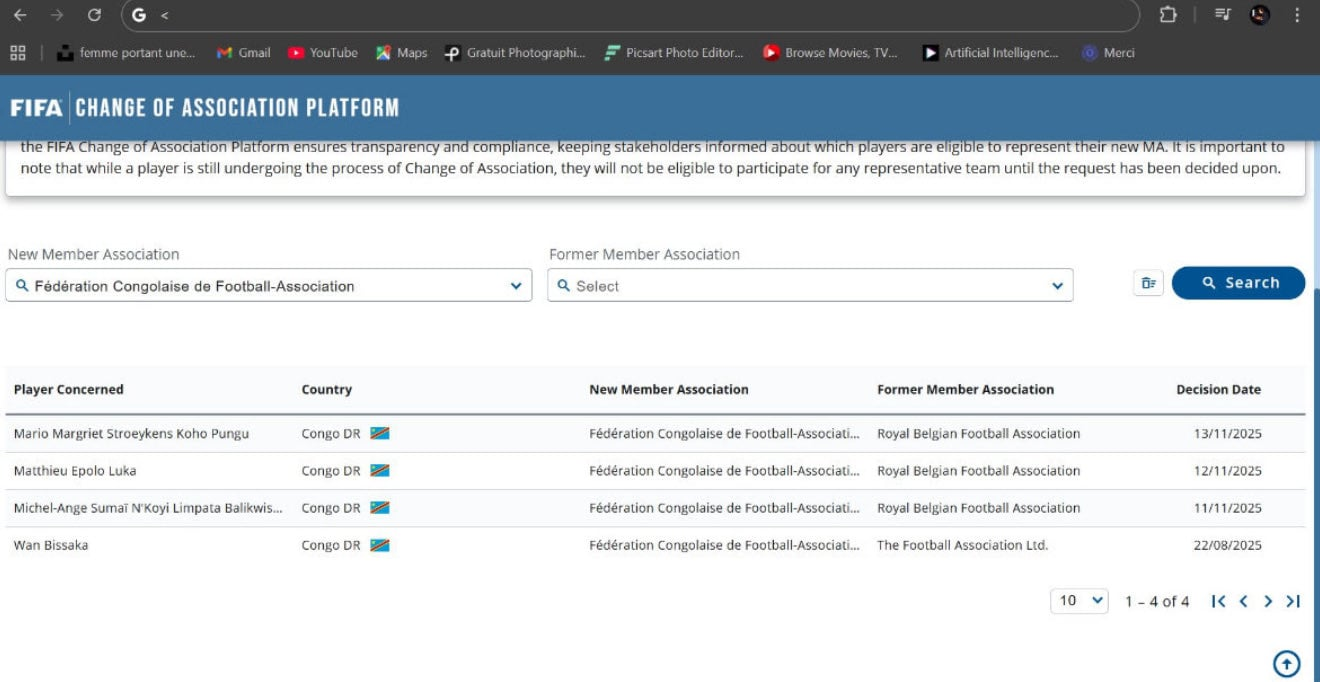The width and height of the screenshot is (1320, 682).
Task: Open the Gmail bookmark
Action: coord(243,53)
